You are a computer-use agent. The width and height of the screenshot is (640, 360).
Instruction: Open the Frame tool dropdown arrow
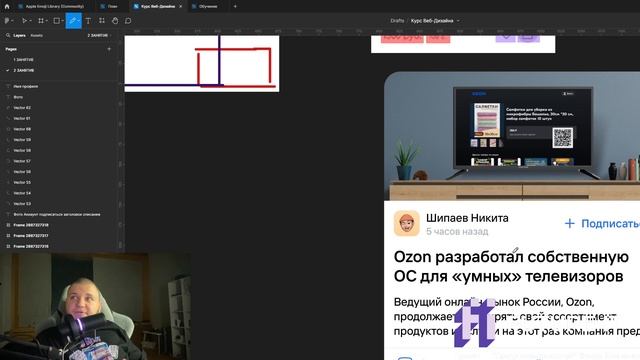(x=47, y=21)
